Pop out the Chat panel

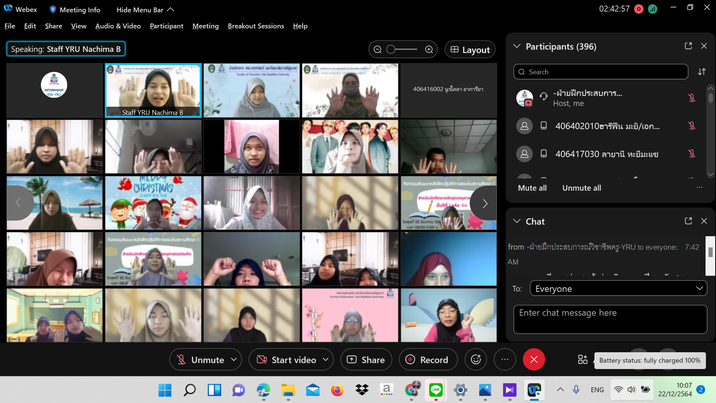click(688, 221)
